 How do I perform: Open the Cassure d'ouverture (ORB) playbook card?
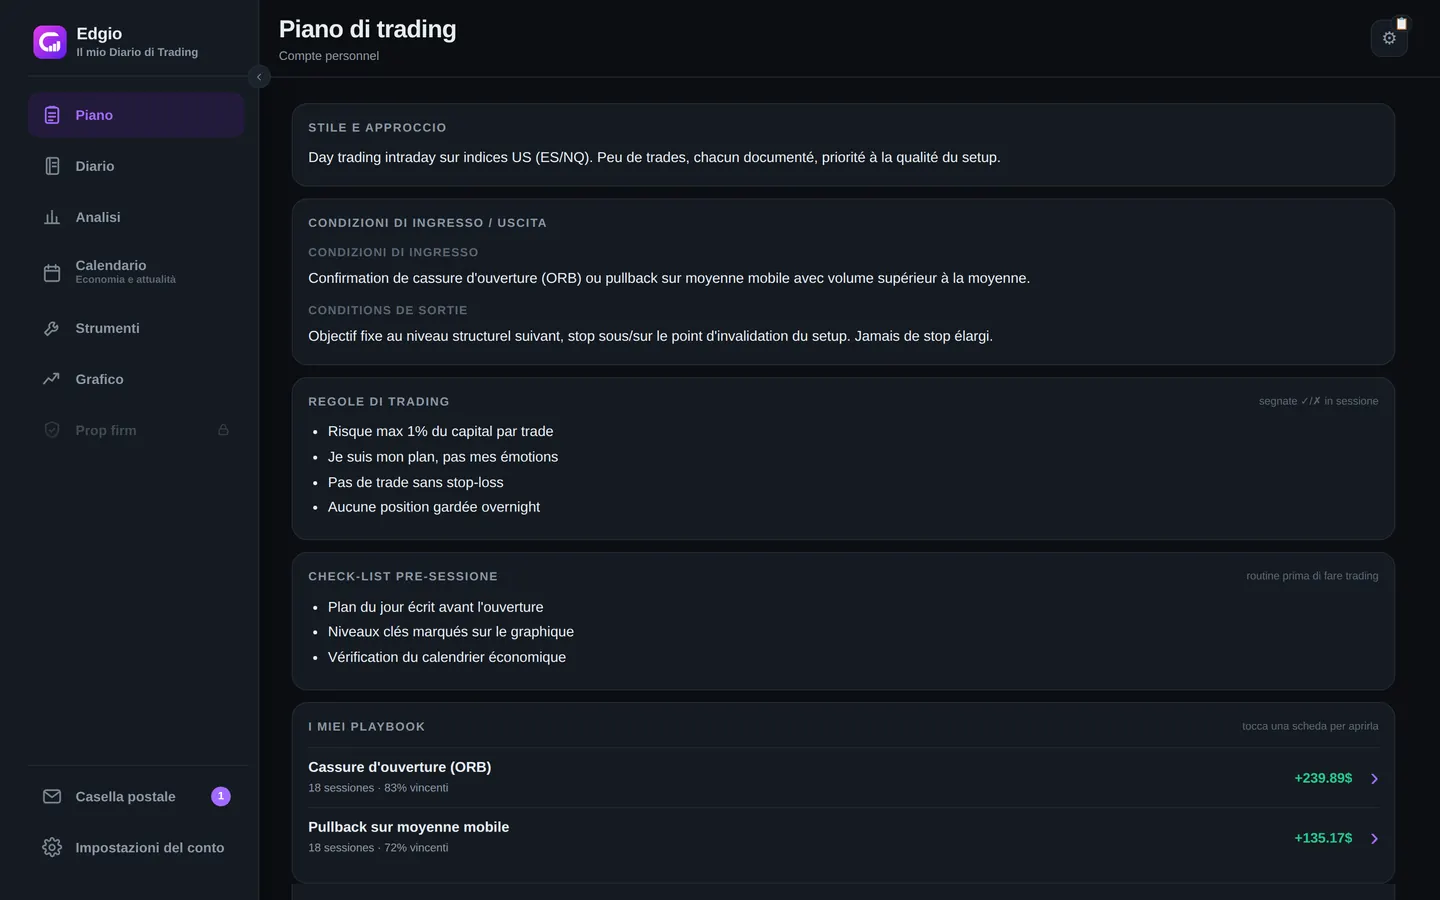click(843, 777)
